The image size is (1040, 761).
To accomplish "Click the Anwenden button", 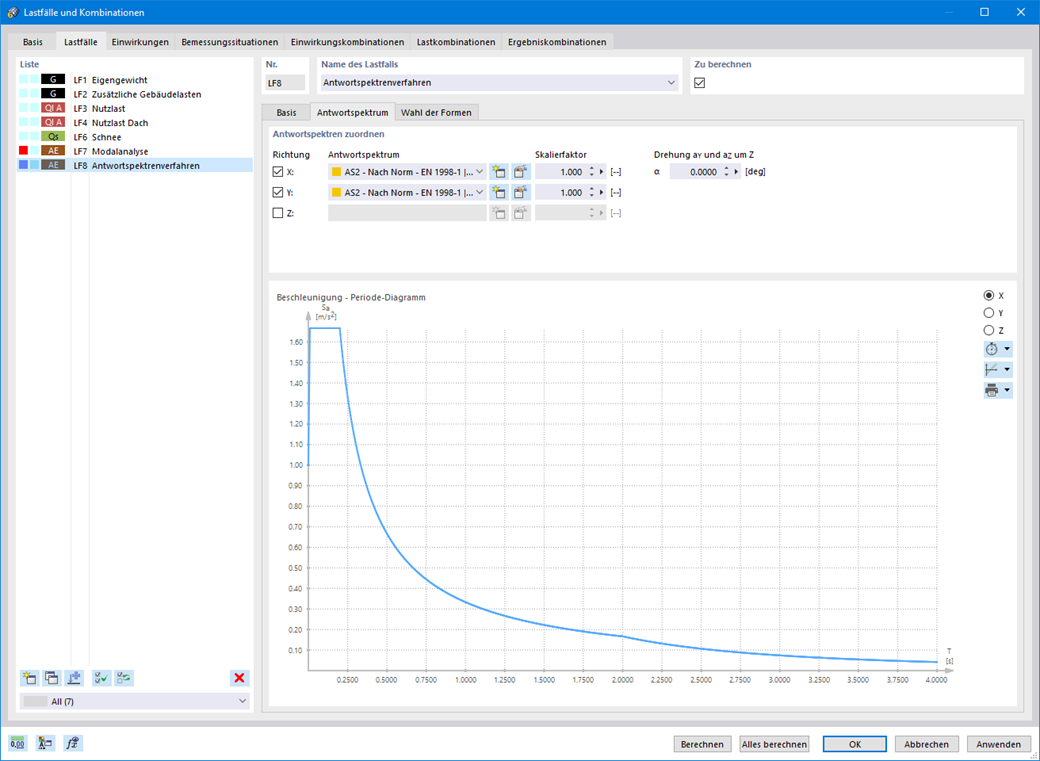I will [x=998, y=744].
